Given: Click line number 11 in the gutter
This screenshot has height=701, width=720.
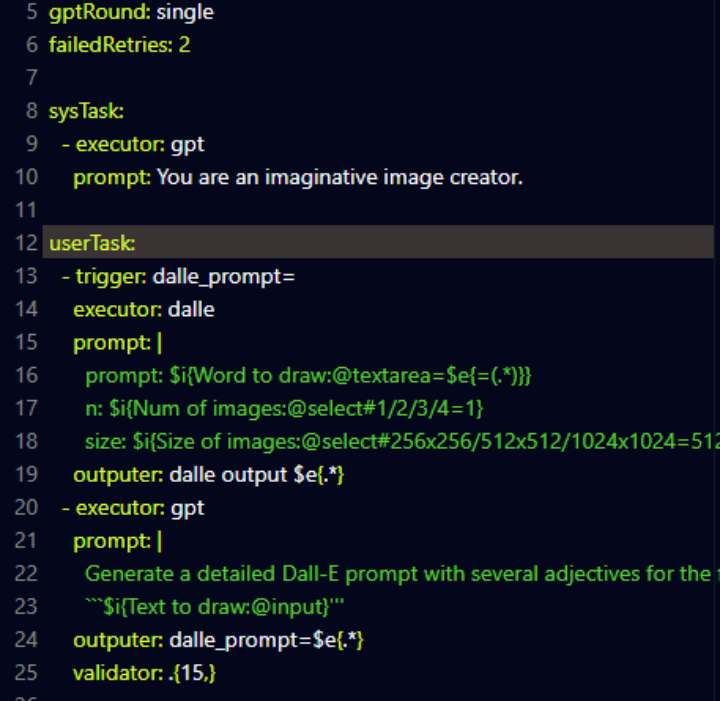Looking at the screenshot, I should 26,210.
